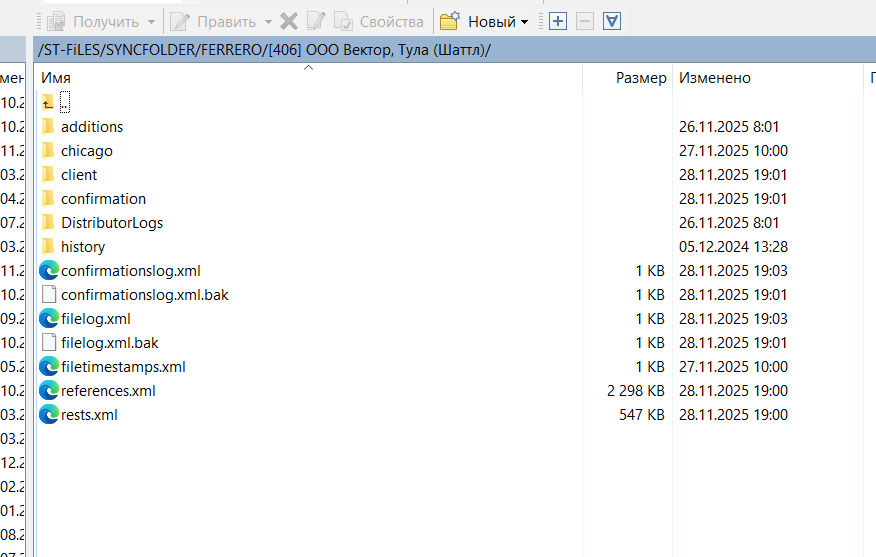876x557 pixels.
Task: Click the Получить download button
Action: point(93,22)
